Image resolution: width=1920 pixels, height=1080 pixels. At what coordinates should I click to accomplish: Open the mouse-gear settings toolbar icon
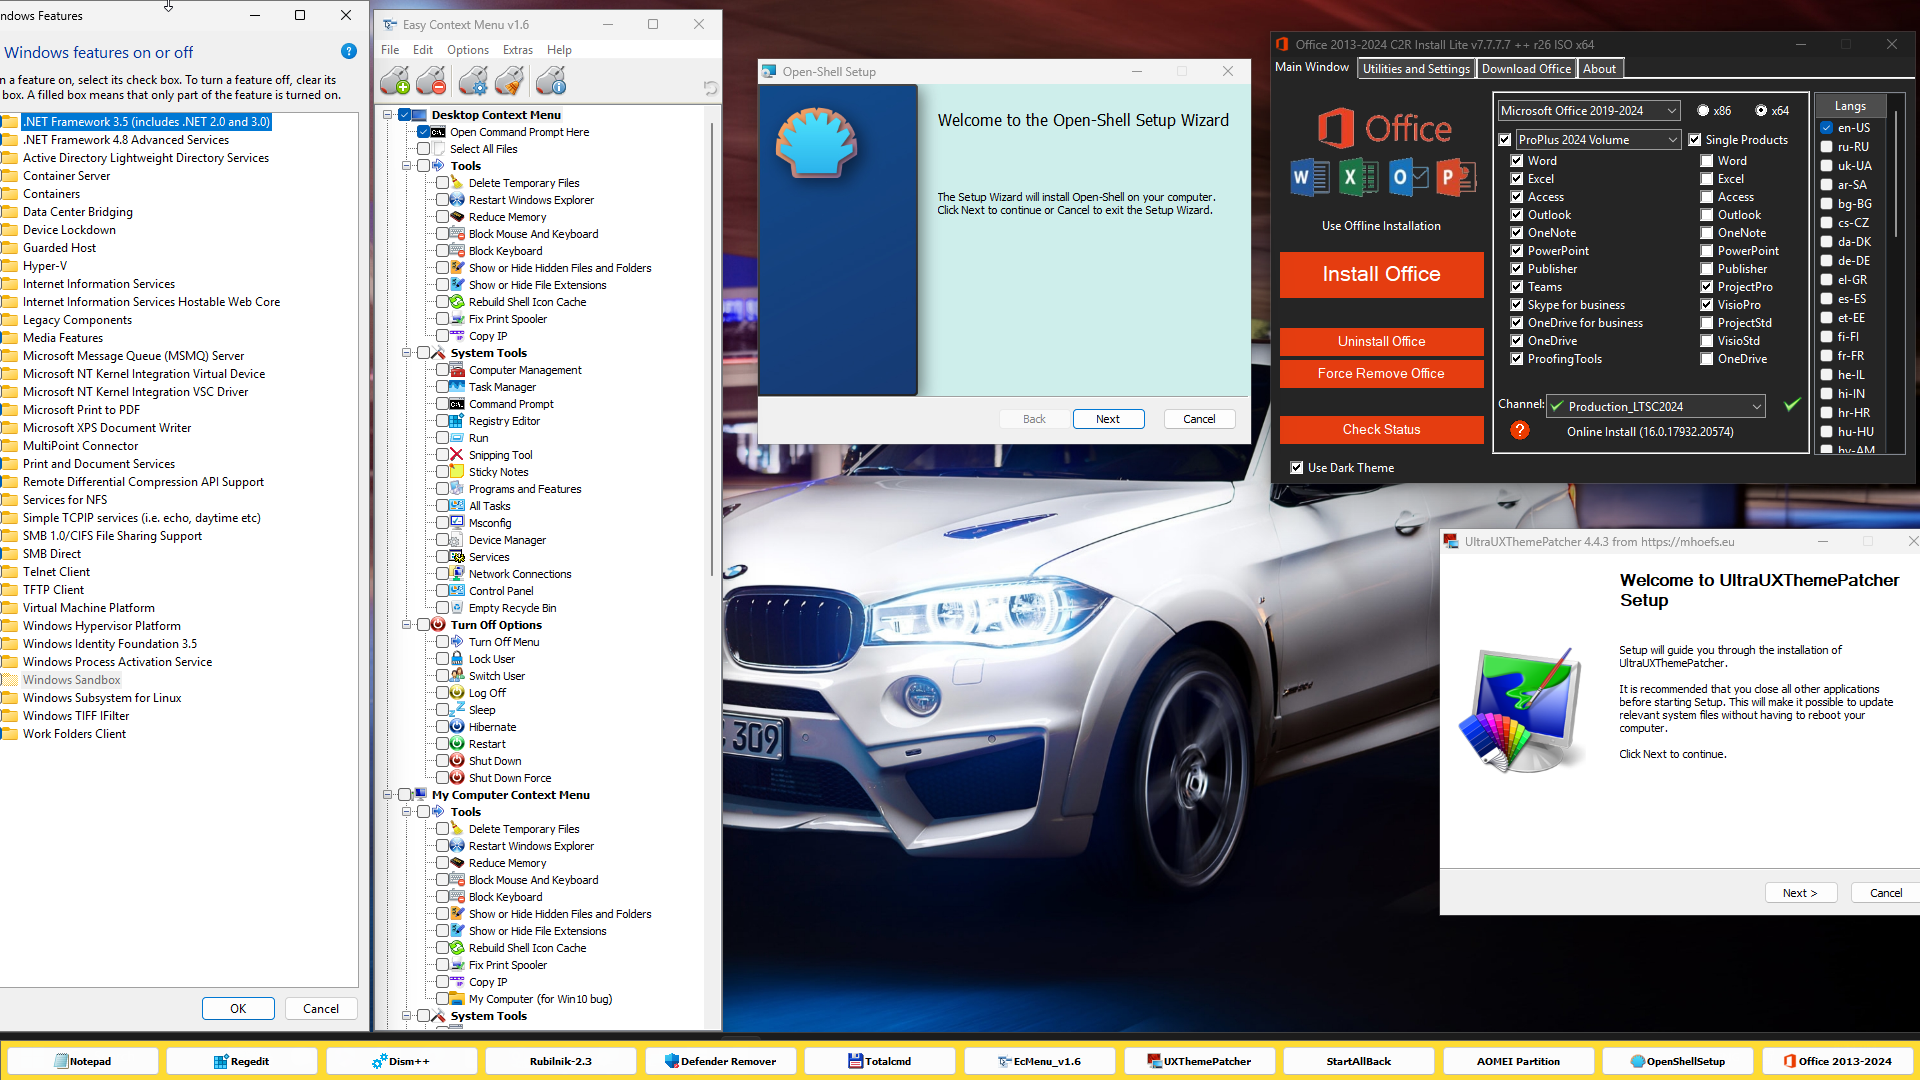(473, 81)
